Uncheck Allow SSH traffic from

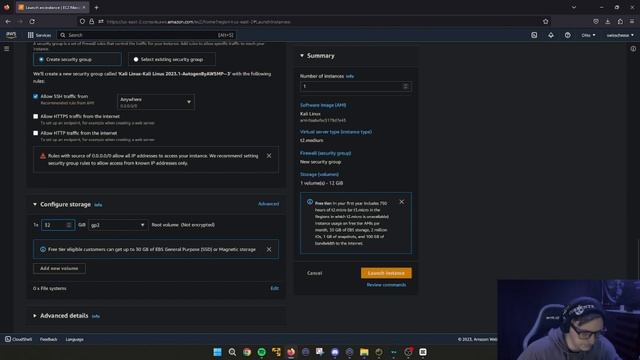(36, 97)
